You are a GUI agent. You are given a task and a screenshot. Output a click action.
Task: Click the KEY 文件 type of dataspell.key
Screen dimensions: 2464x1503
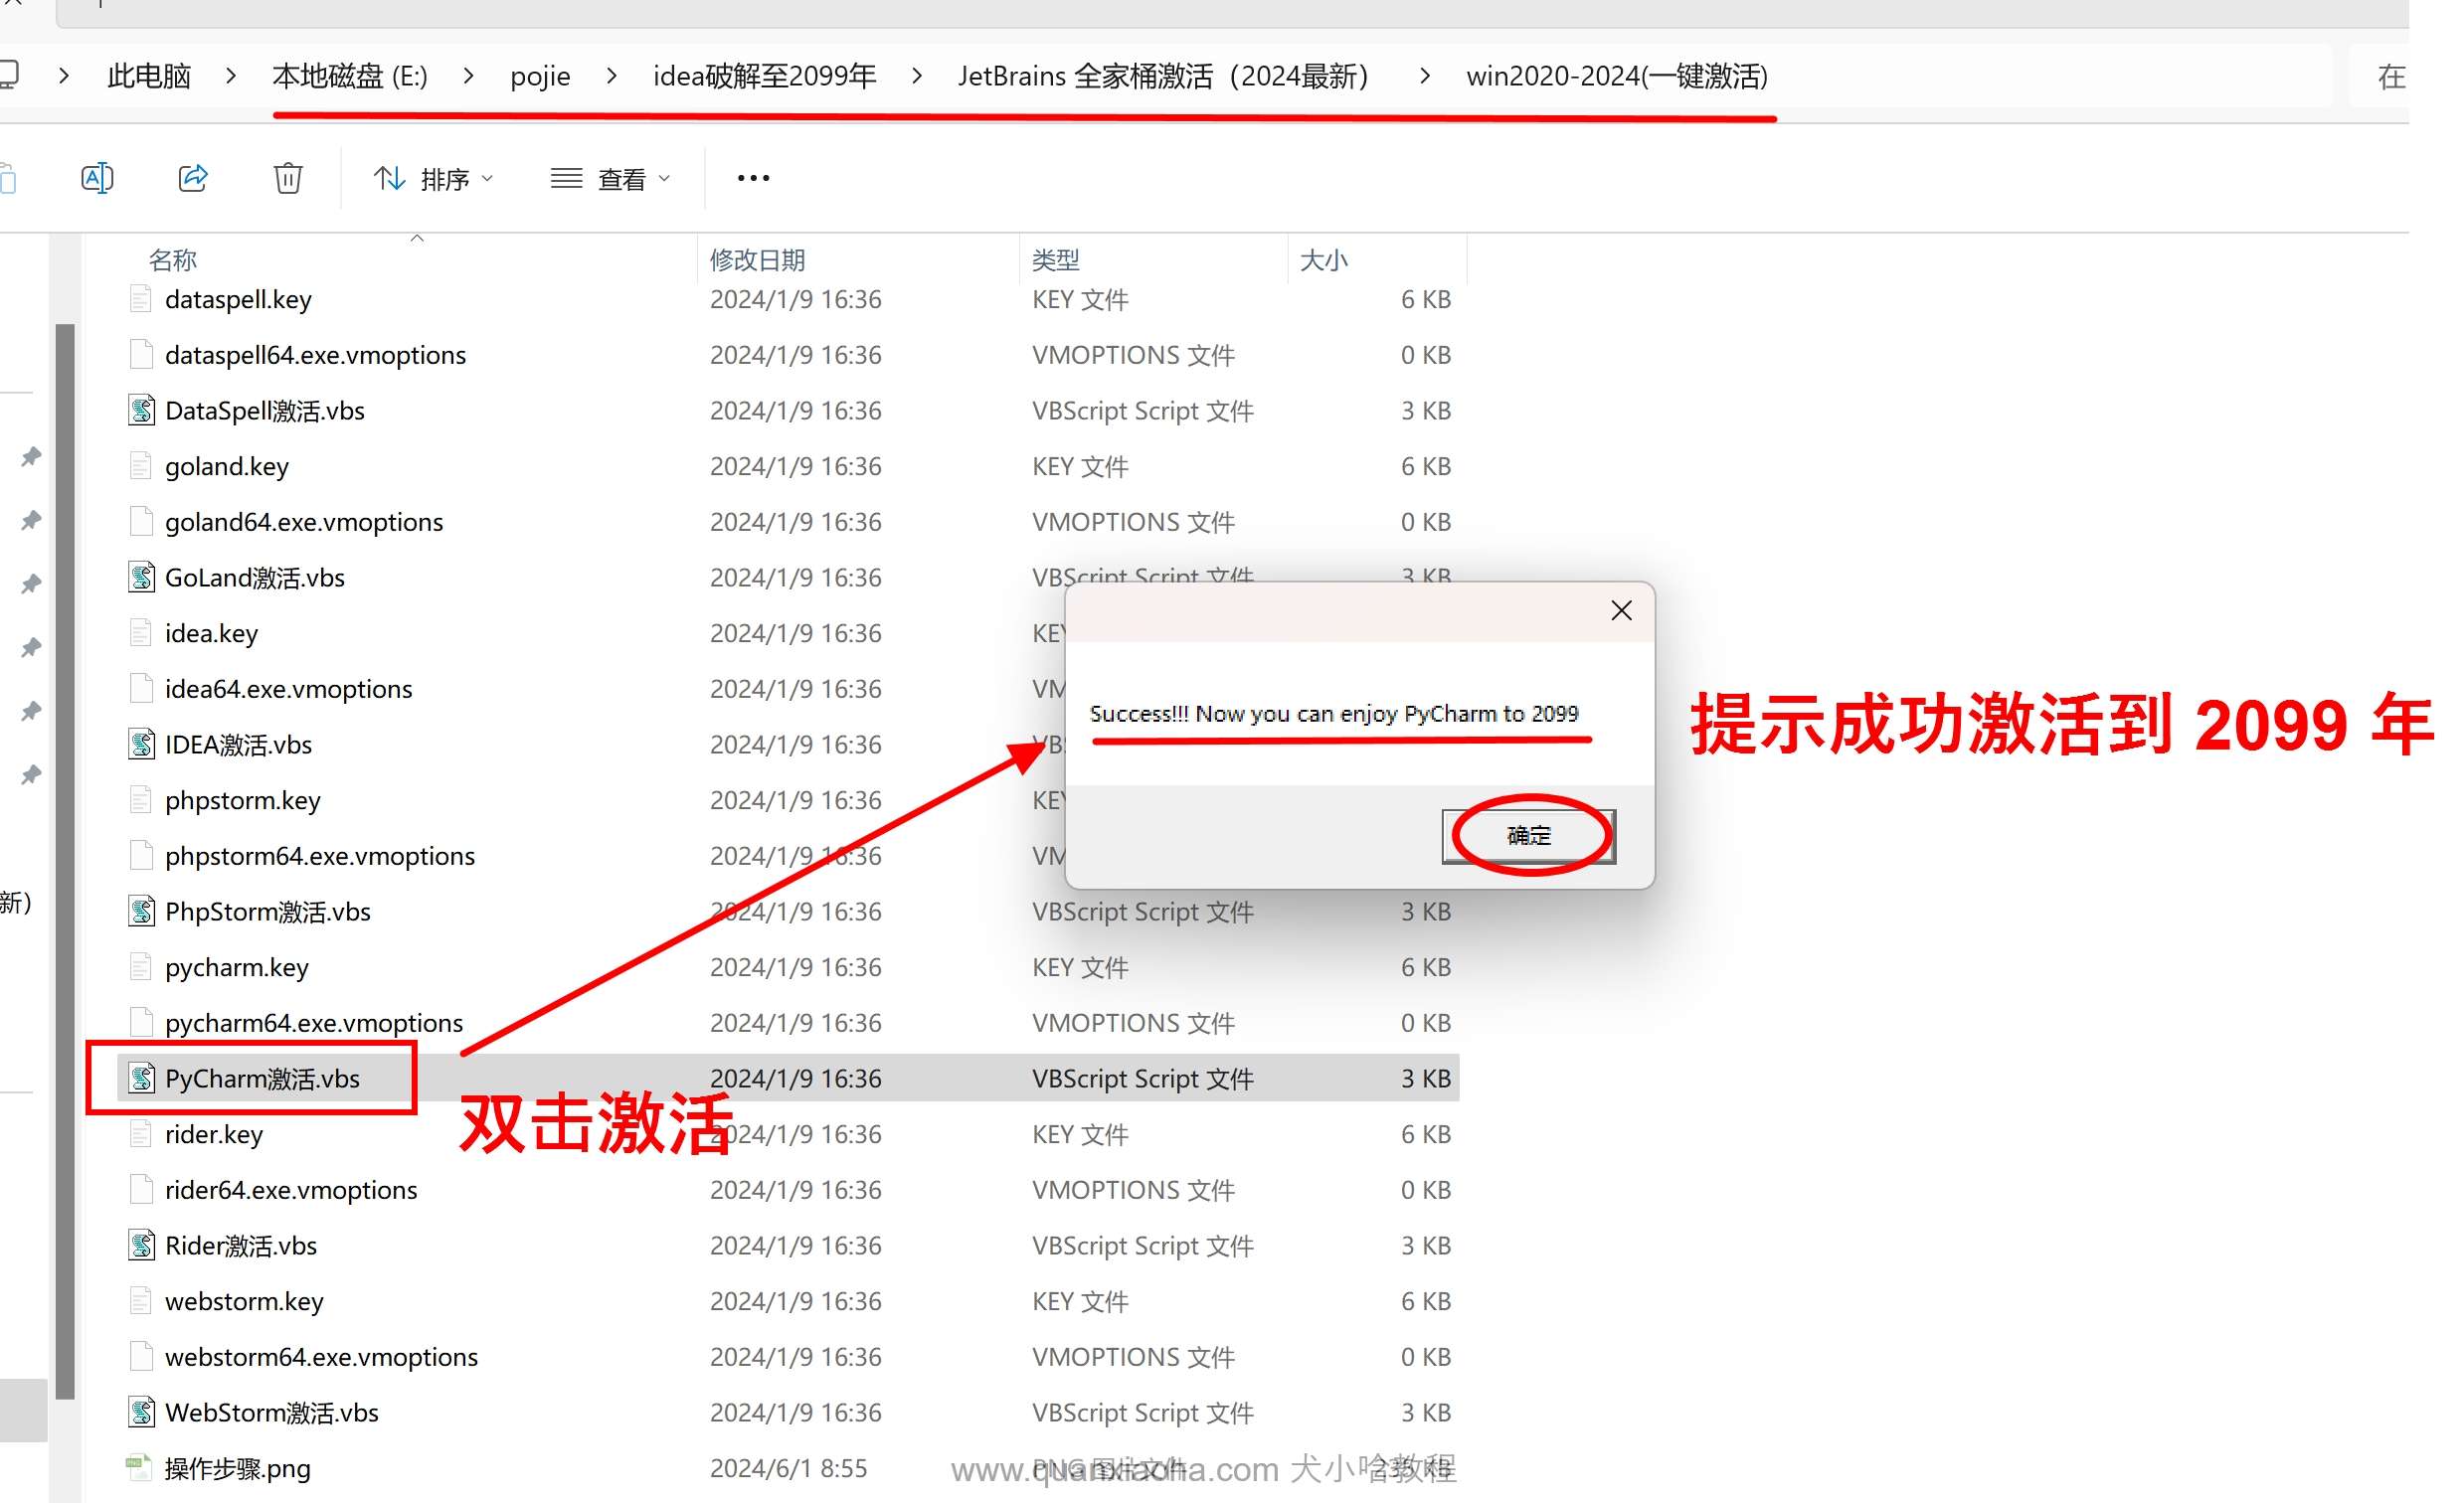[x=1080, y=299]
